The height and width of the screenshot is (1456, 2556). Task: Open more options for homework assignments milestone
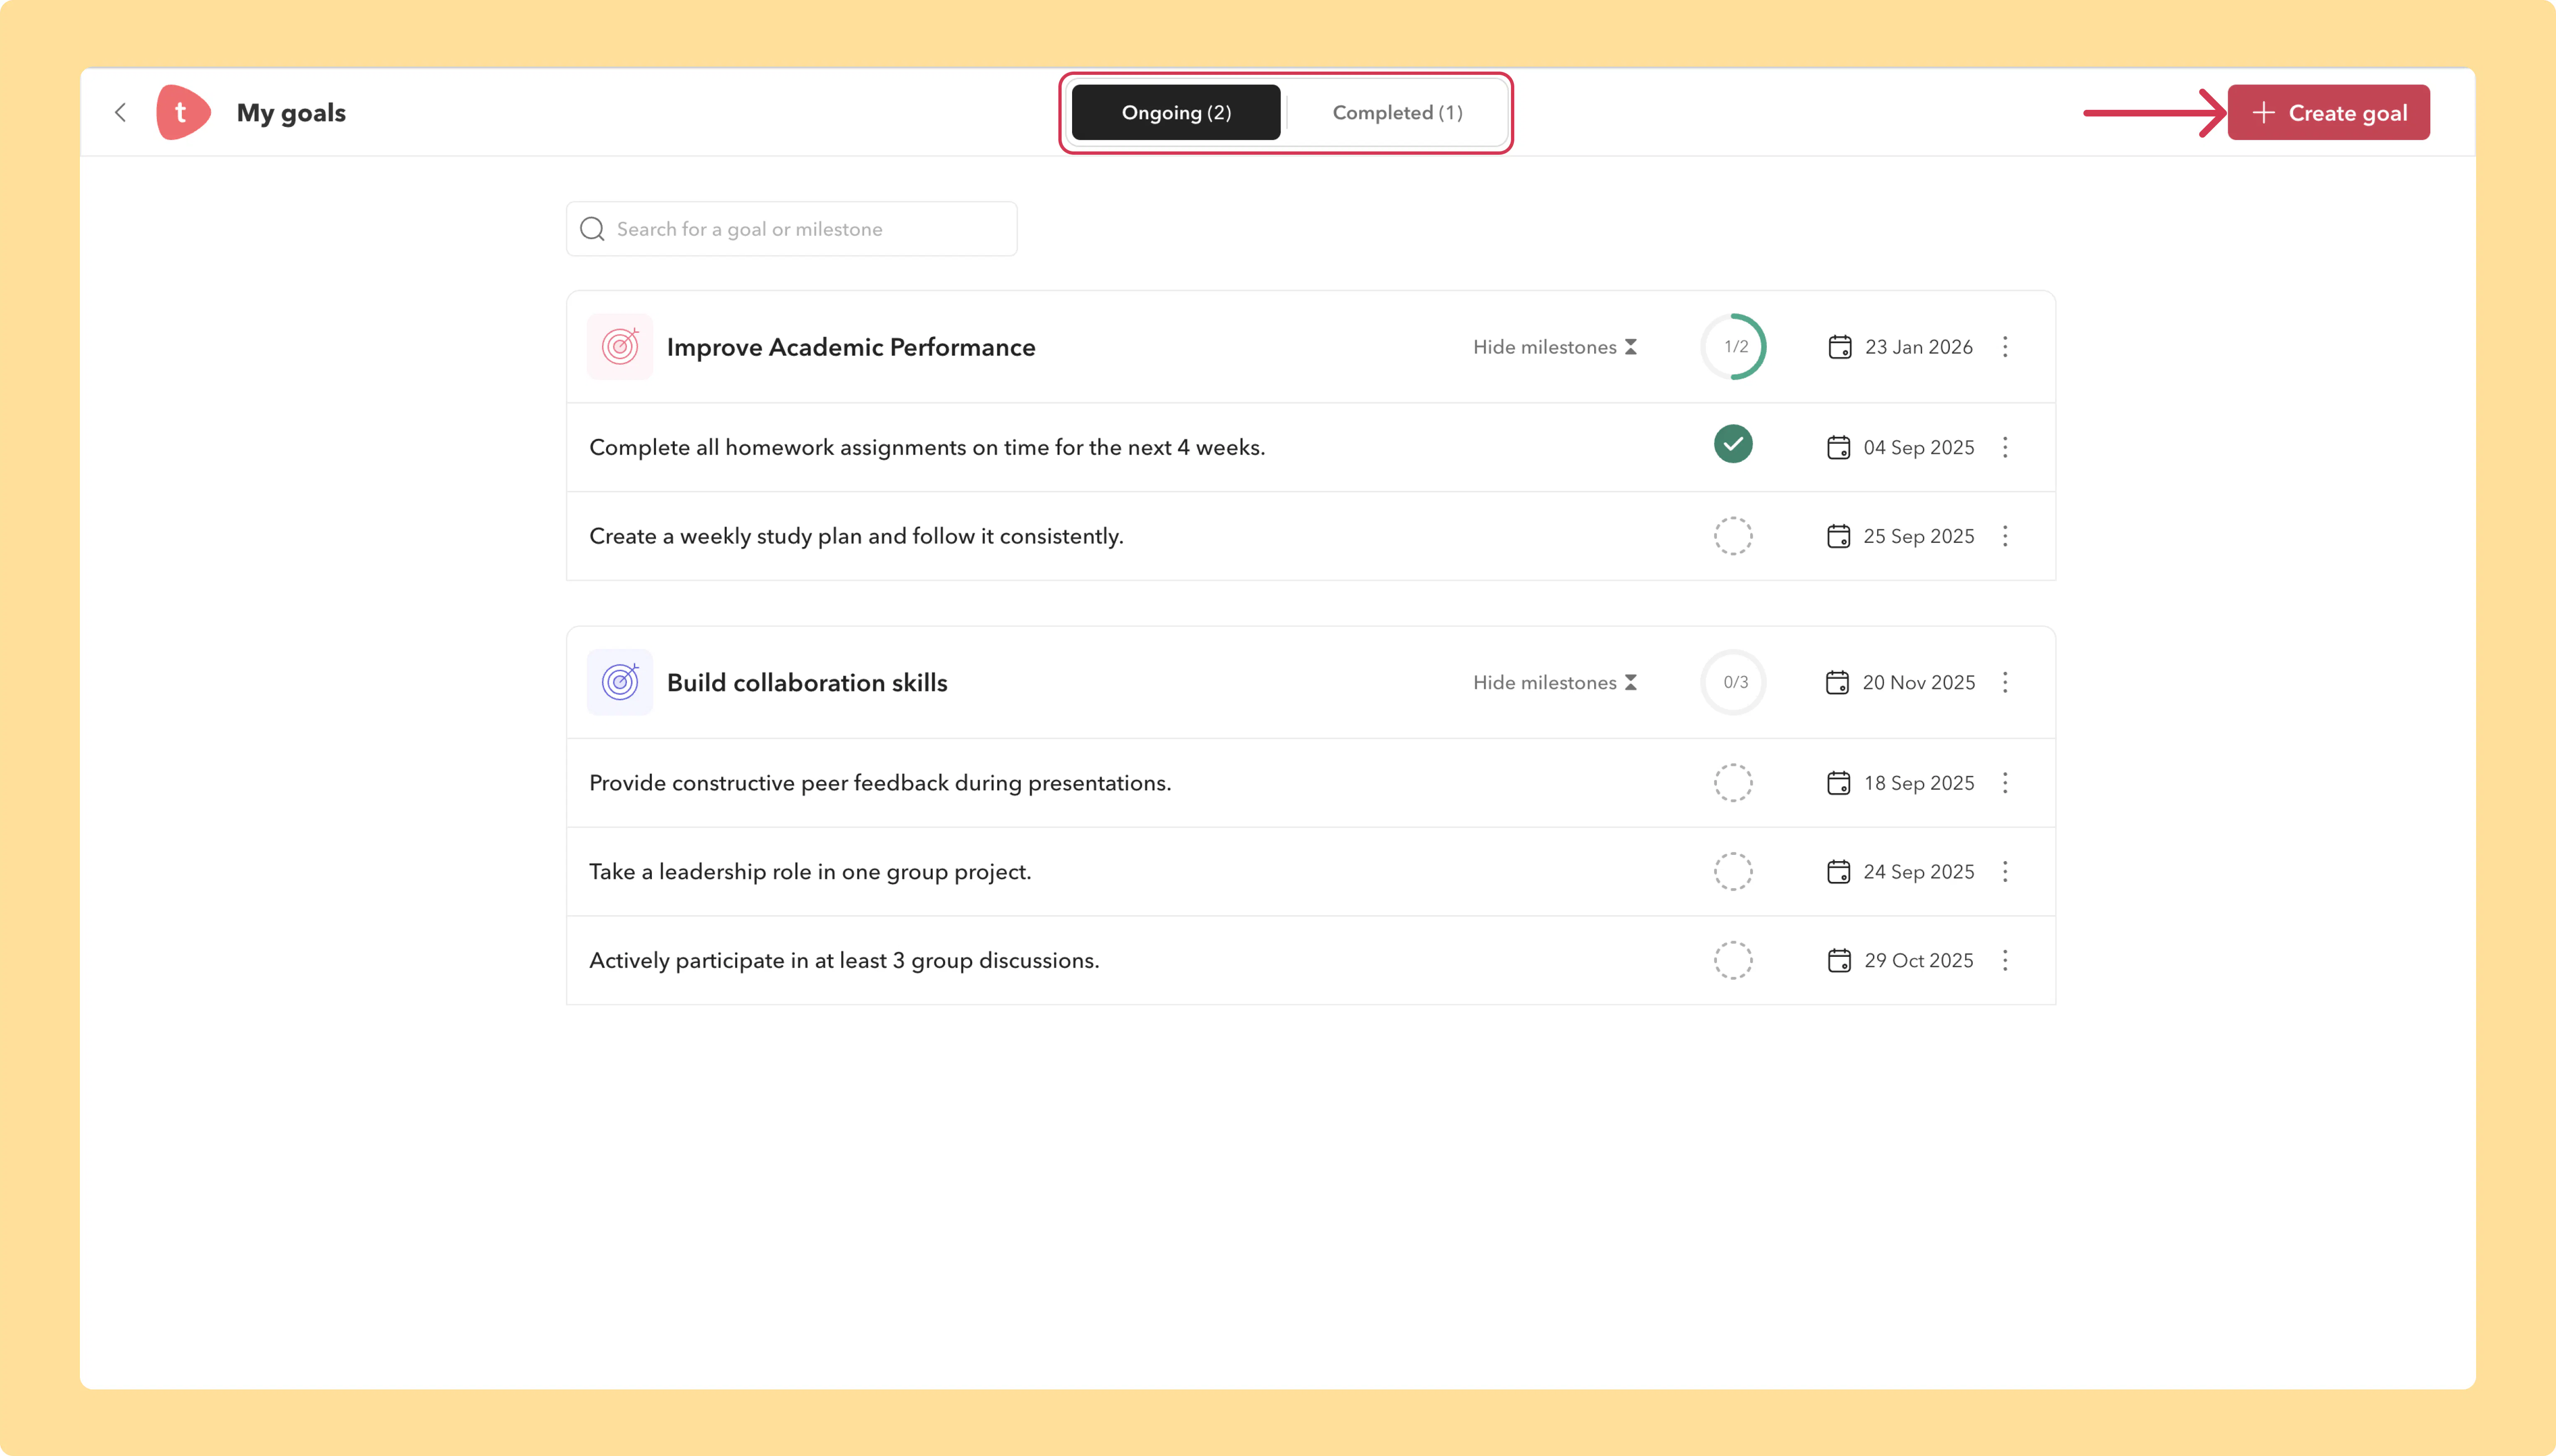tap(2005, 447)
